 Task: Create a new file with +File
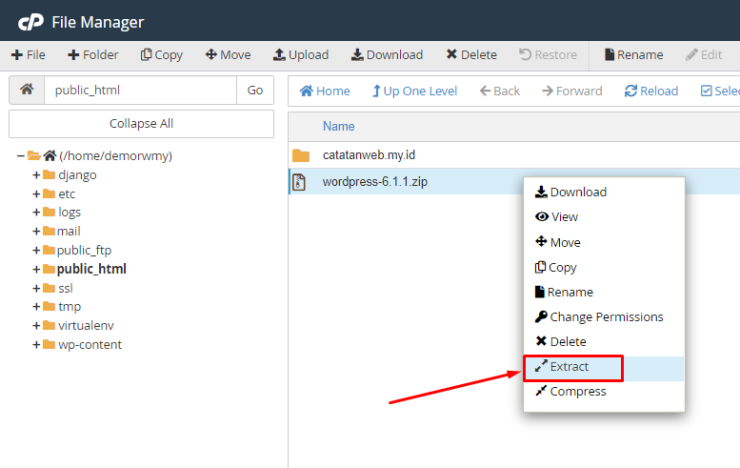coord(28,55)
